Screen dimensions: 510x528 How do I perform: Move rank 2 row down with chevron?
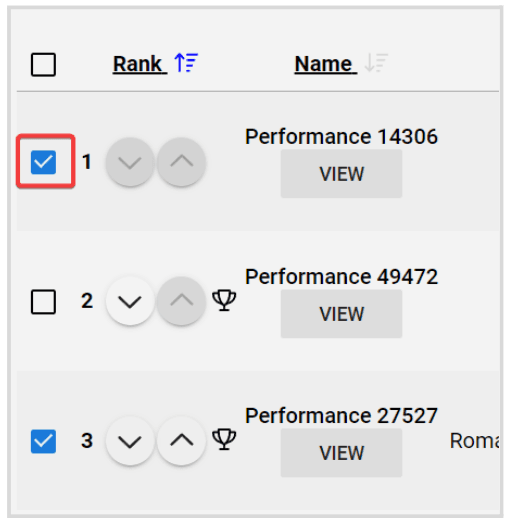tap(130, 301)
